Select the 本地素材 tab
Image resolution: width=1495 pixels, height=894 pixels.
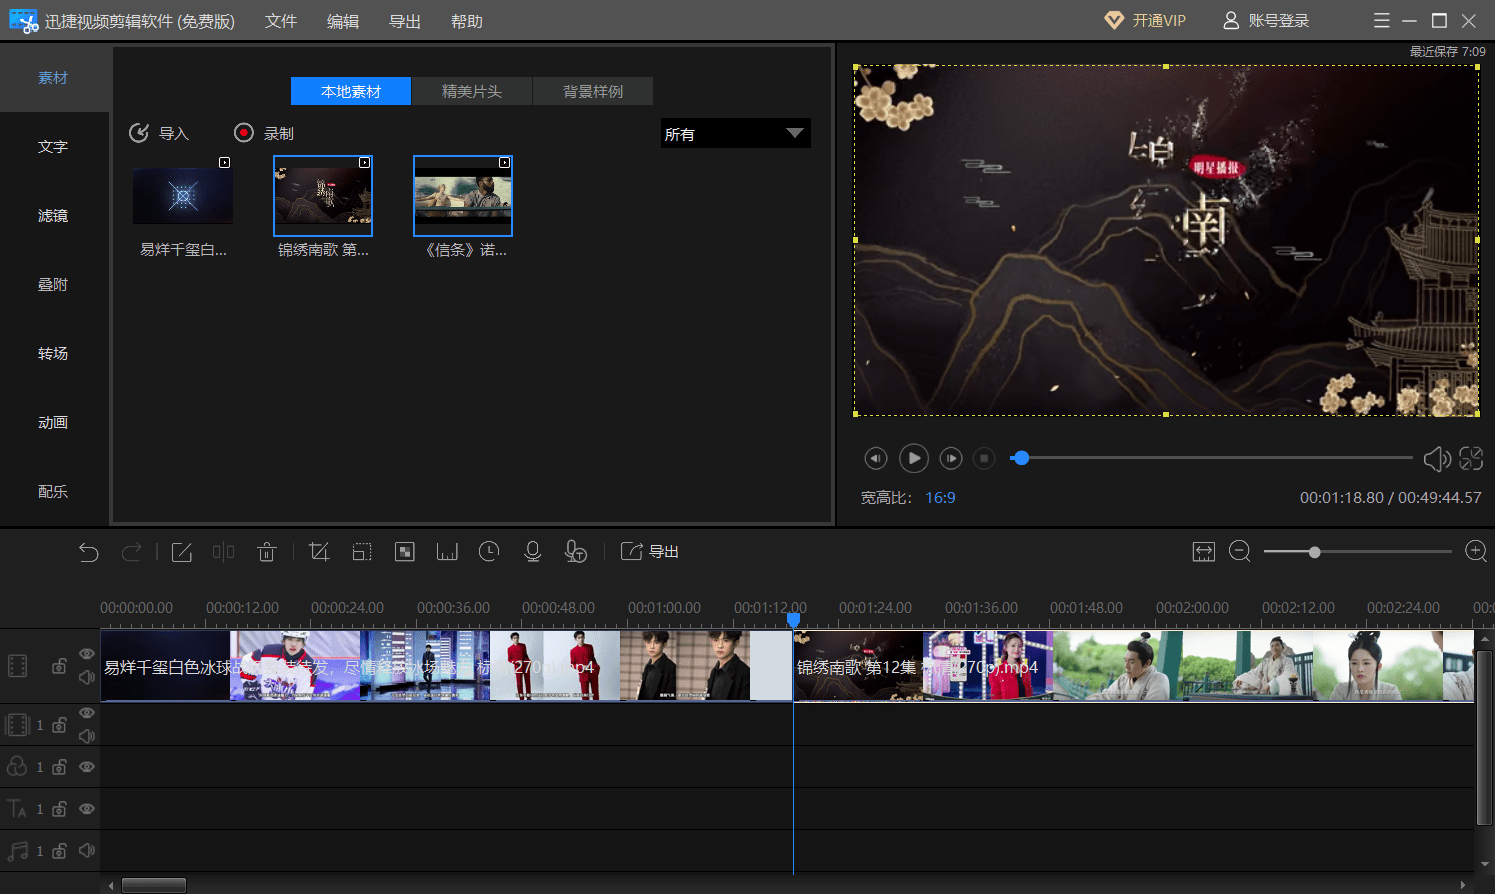[x=351, y=91]
